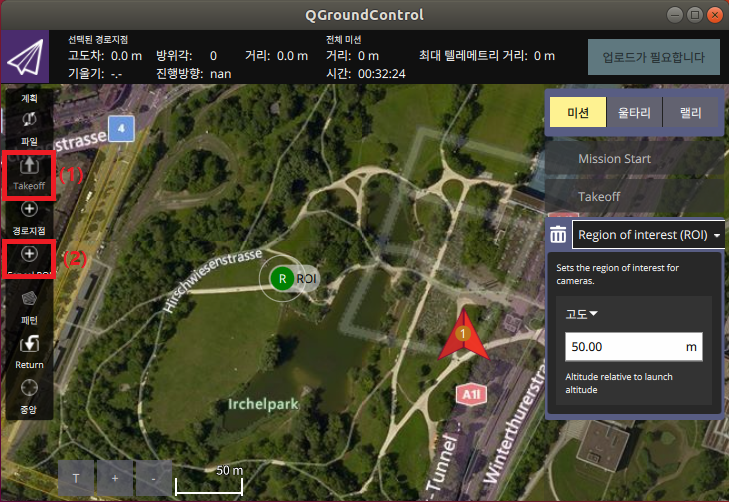
Task: Click the Irchelpark map label
Action: 263,404
